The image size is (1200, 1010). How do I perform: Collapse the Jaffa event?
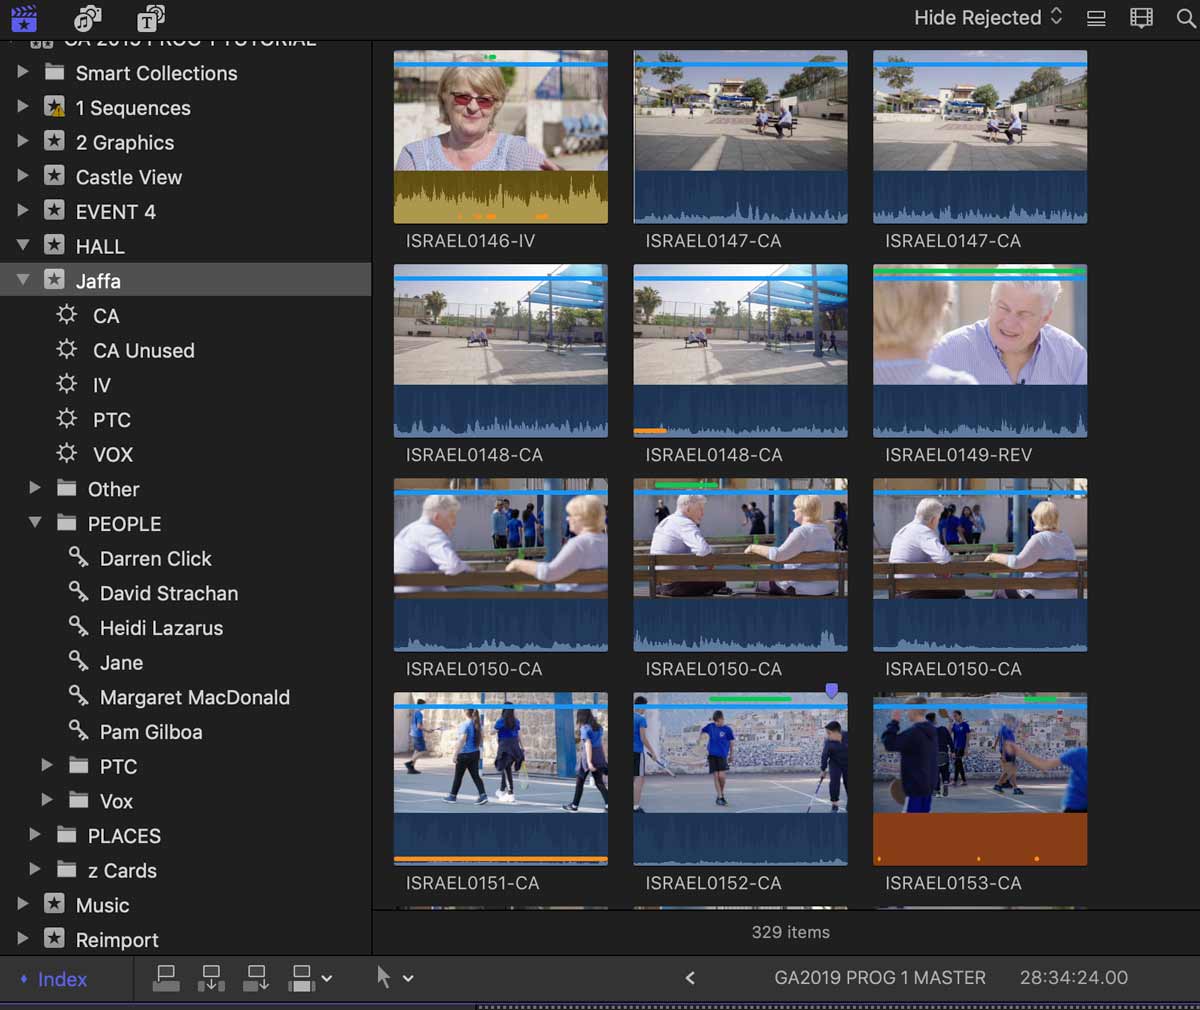click(23, 280)
